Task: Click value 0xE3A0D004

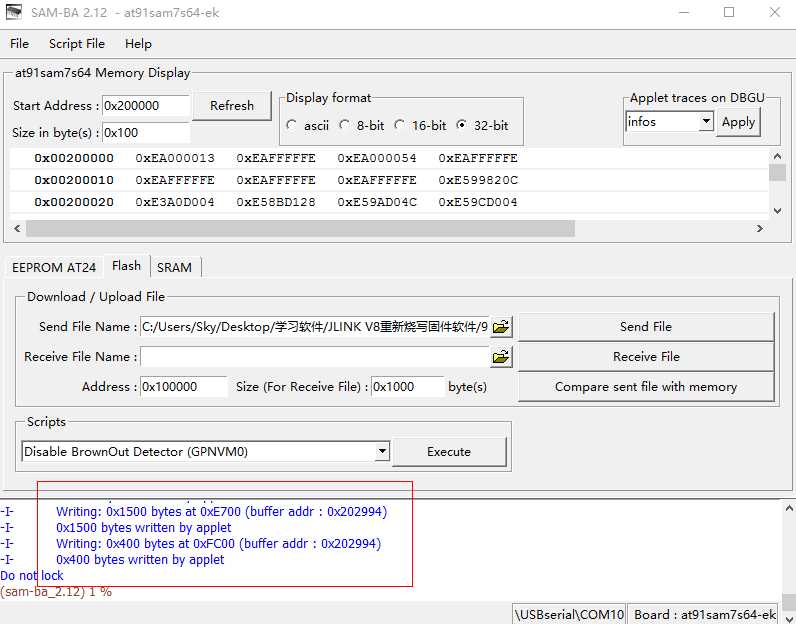Action: click(x=175, y=202)
